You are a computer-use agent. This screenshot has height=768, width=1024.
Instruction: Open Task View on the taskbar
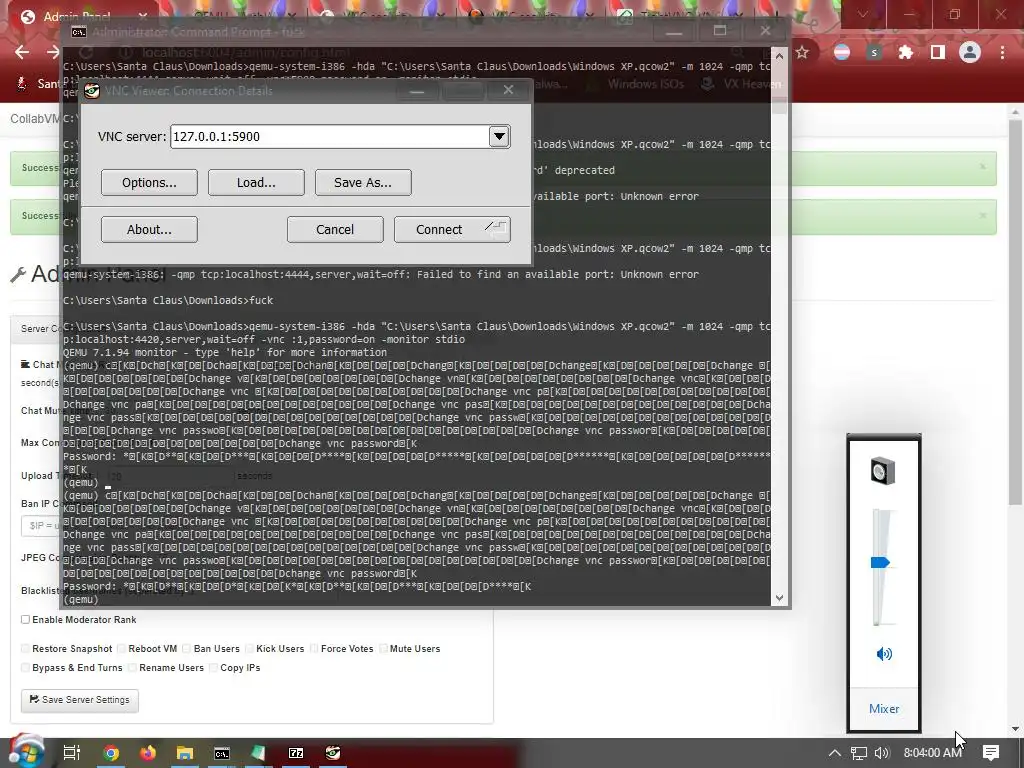[x=71, y=753]
